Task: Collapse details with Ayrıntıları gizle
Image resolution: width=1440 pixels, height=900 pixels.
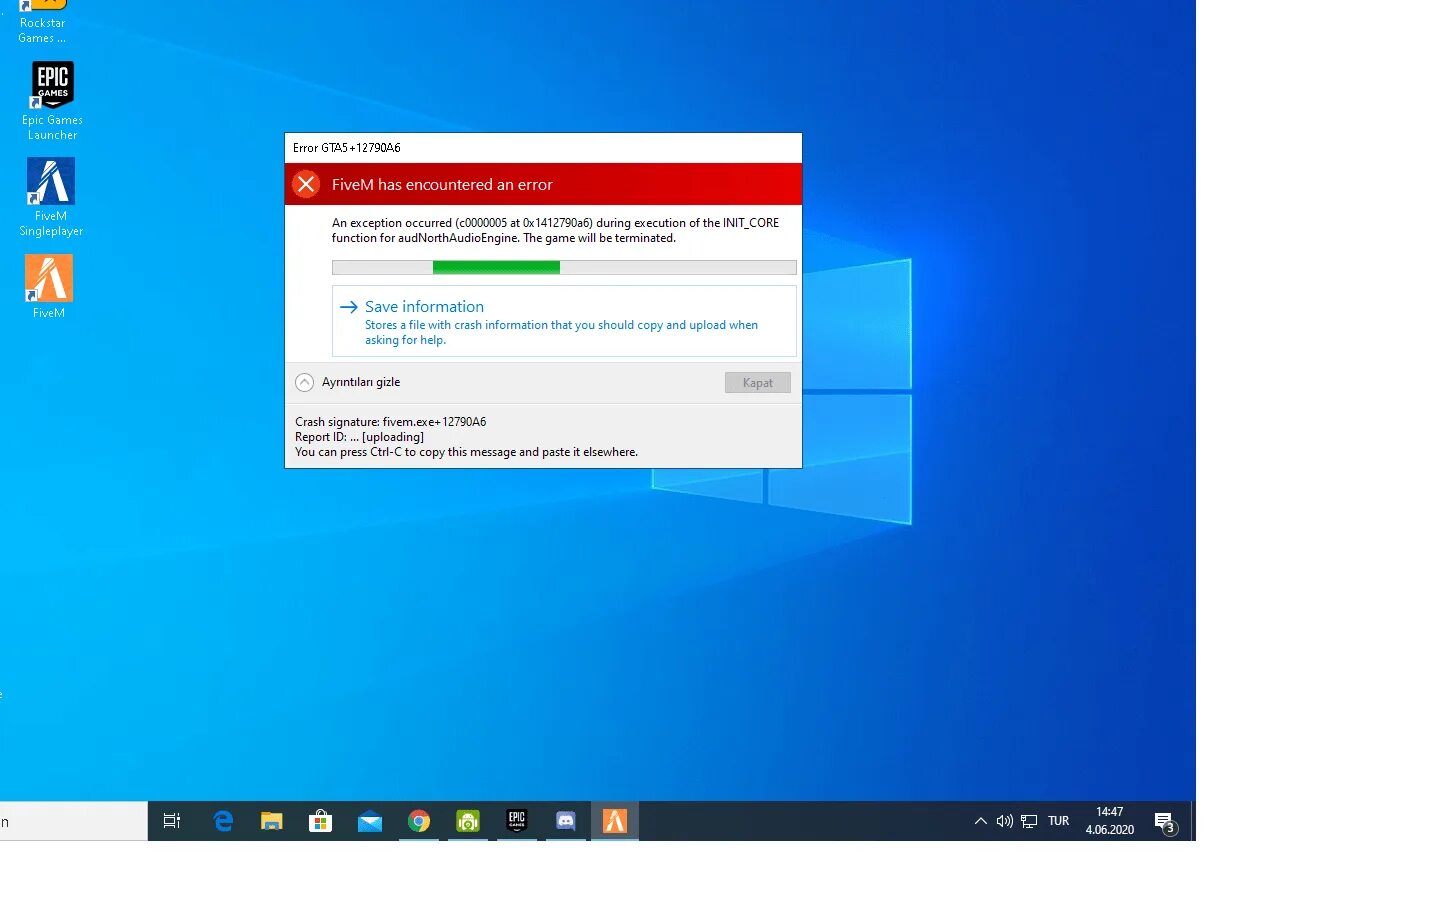Action: 348,382
